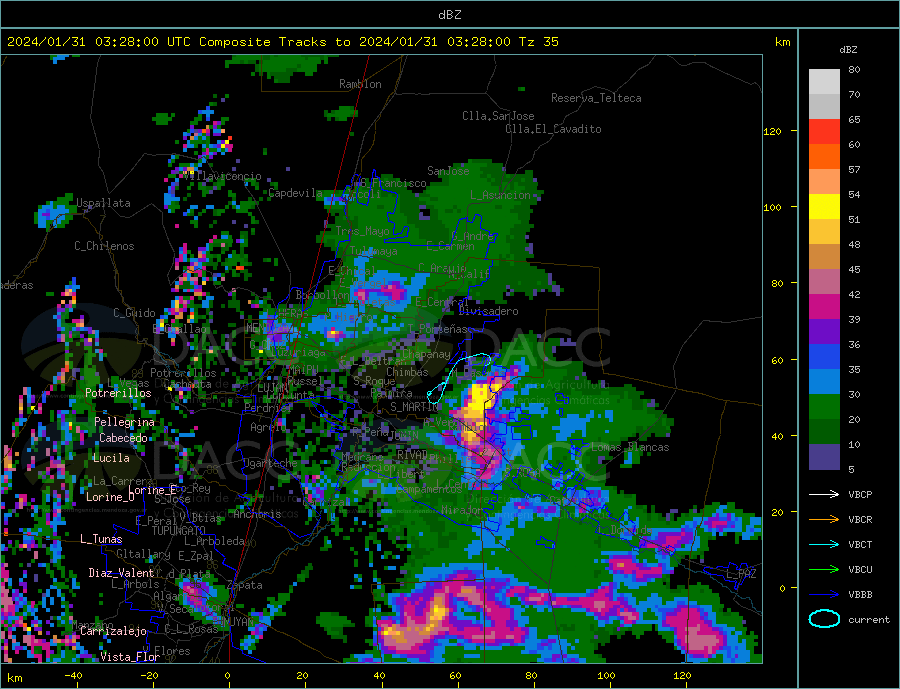Image resolution: width=900 pixels, height=689 pixels.
Task: Click the Villavicencio map label
Action: (x=222, y=176)
